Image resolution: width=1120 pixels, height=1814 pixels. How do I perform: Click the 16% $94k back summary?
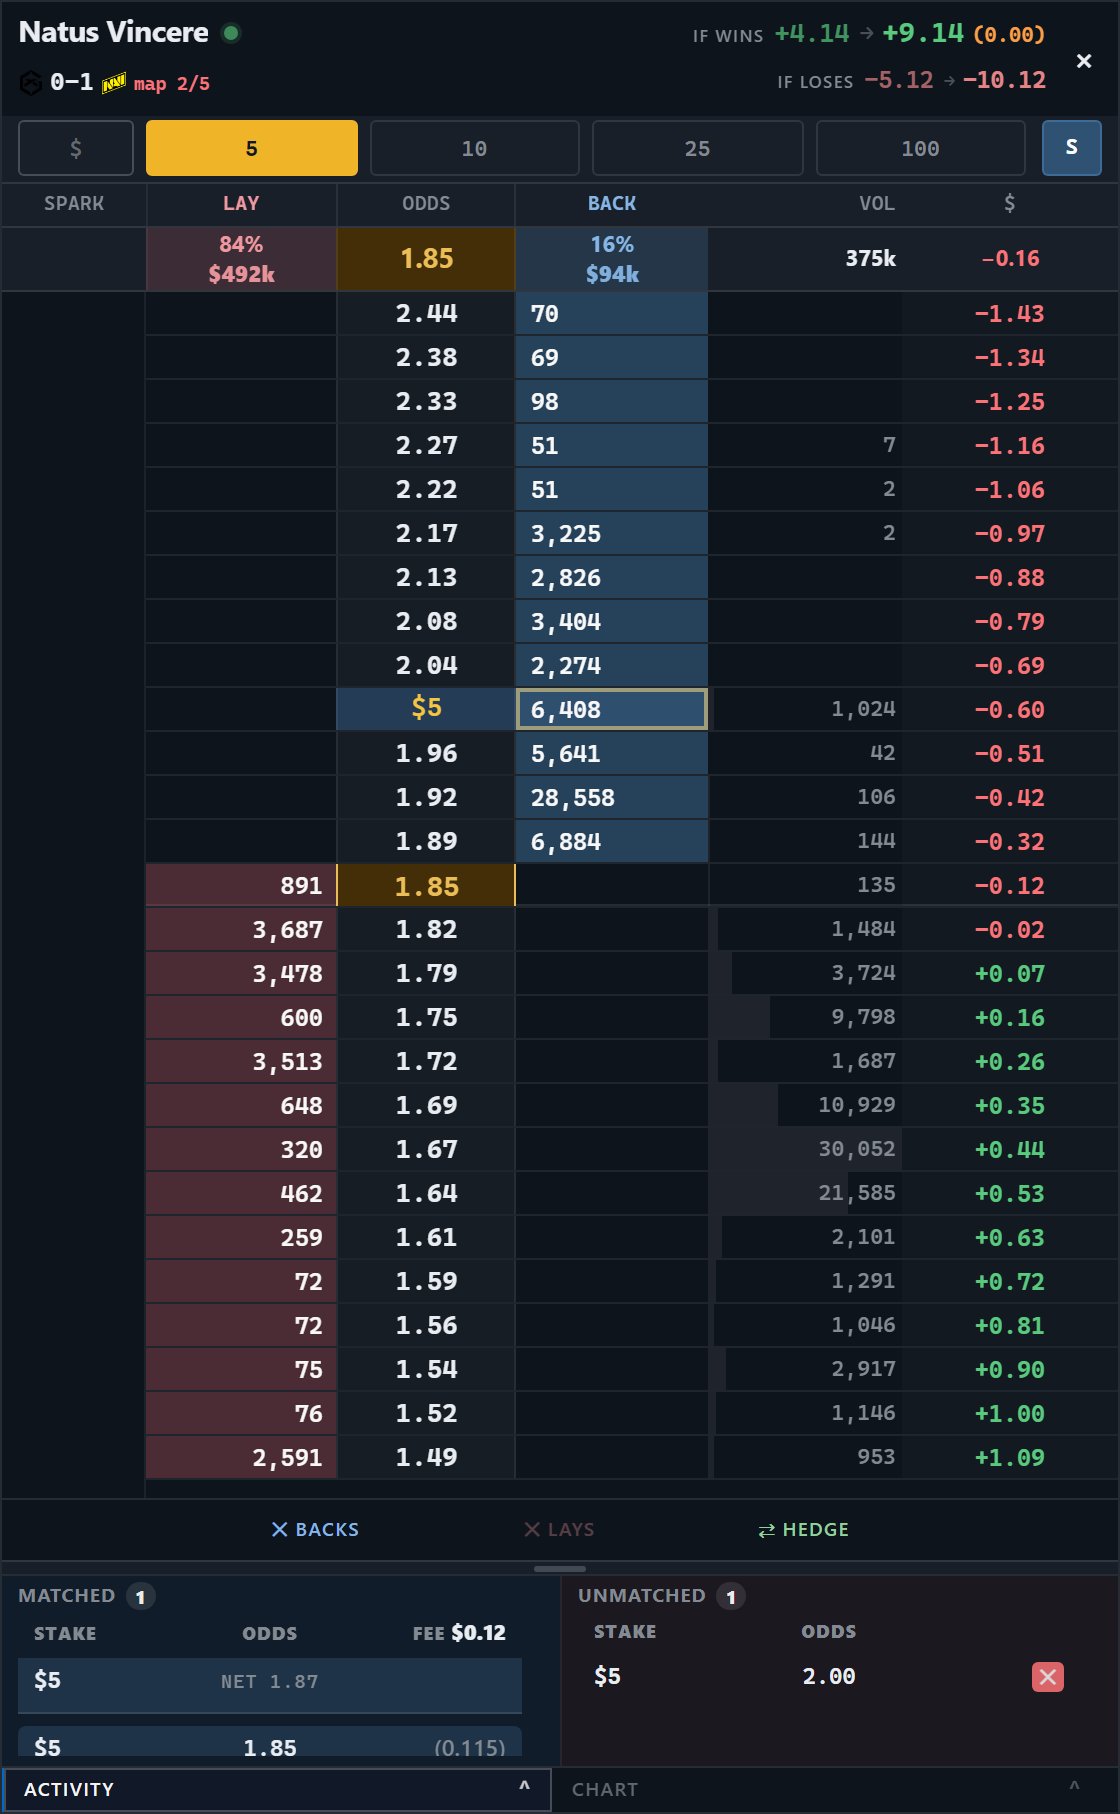click(x=612, y=259)
